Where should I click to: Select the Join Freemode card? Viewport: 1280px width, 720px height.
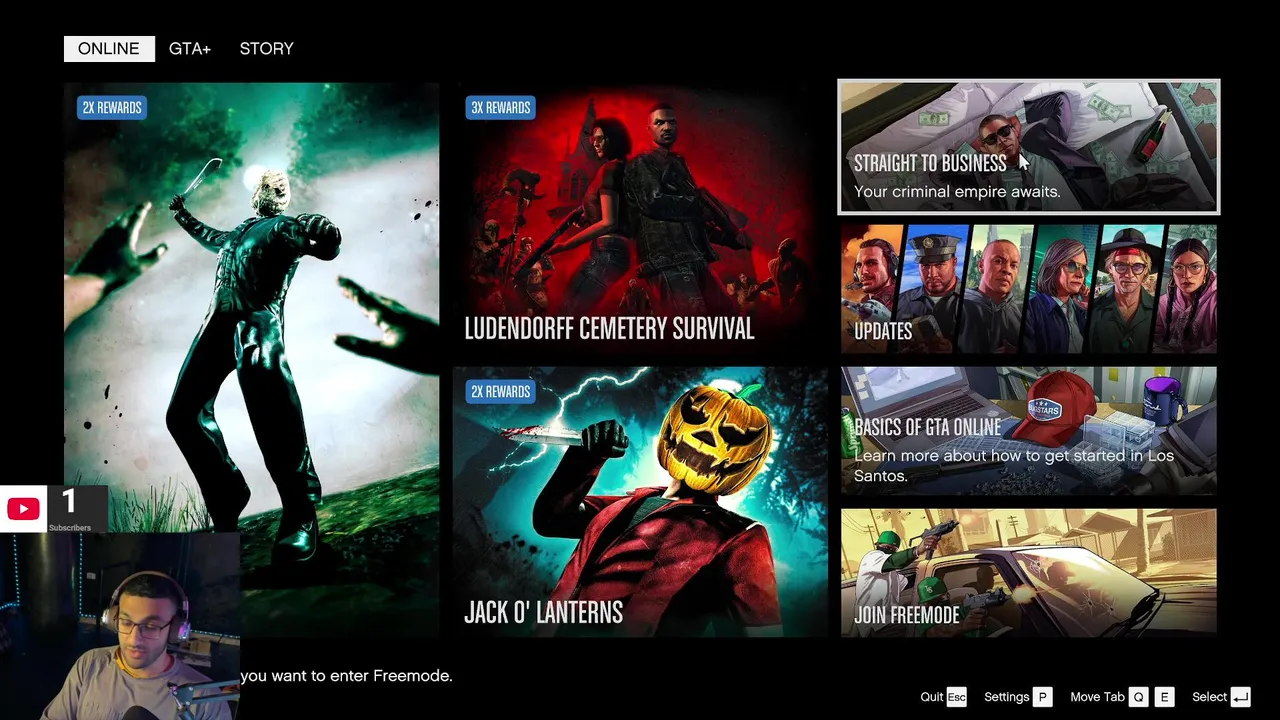coord(1028,573)
